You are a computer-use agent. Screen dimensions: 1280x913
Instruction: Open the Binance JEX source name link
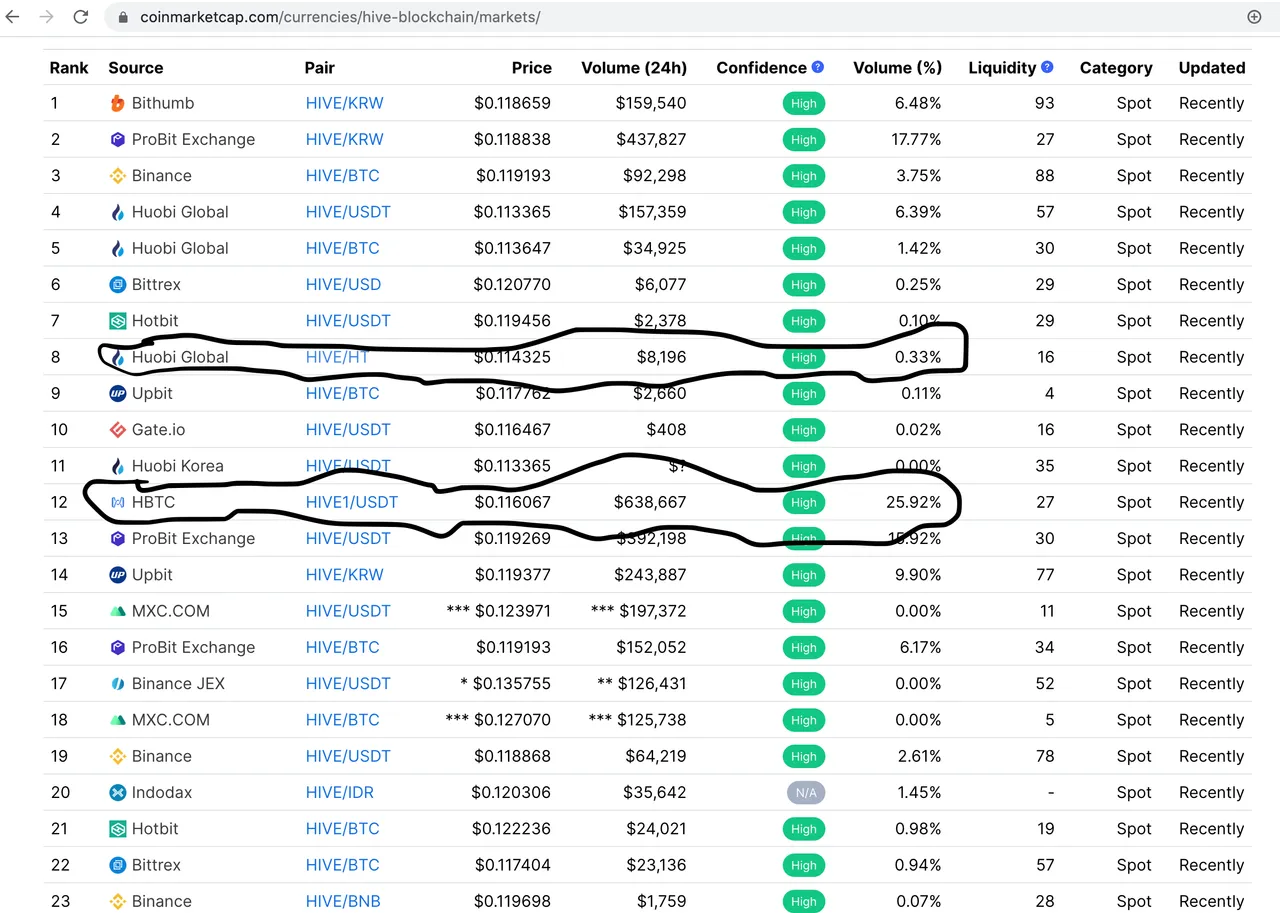pyautogui.click(x=178, y=684)
